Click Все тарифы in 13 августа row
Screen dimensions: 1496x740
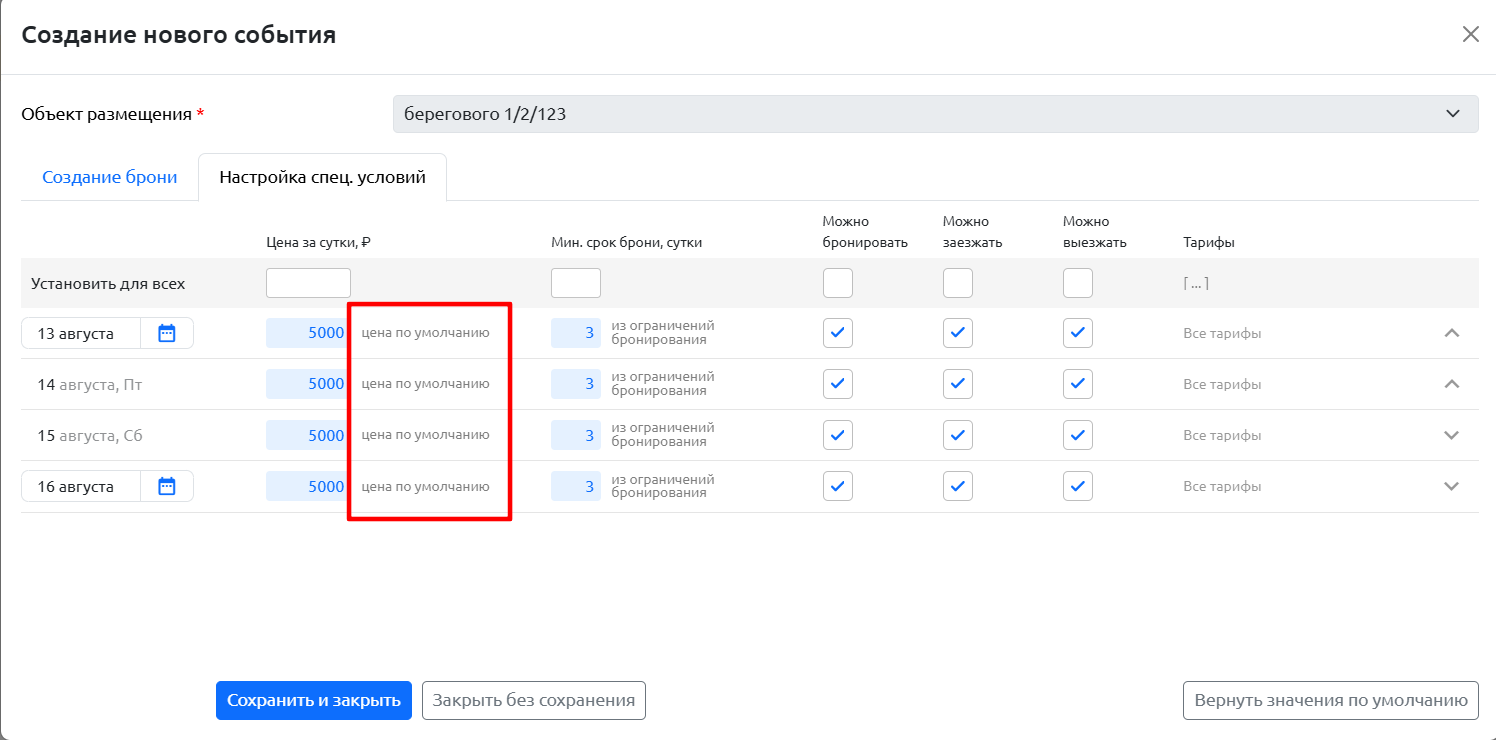click(1222, 333)
